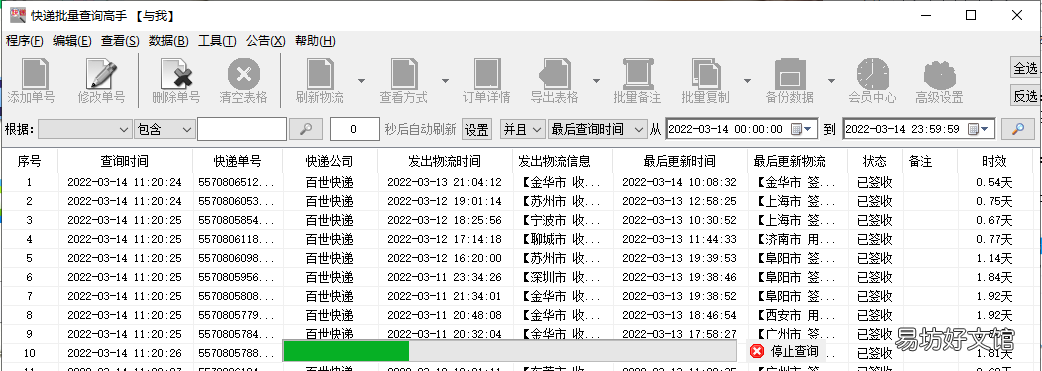
Task: Sort by the 序号 column header
Action: click(x=29, y=161)
